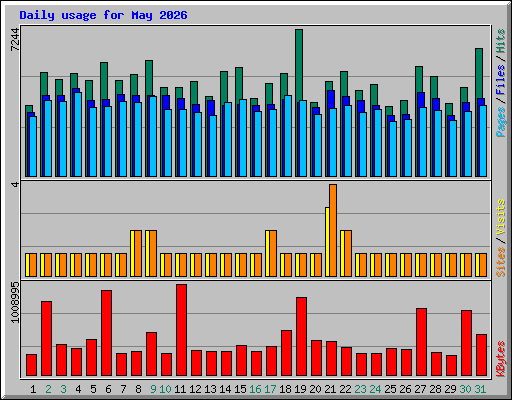Image resolution: width=512 pixels, height=400 pixels.
Task: Click day label 13 on the x-axis
Action: 210,389
